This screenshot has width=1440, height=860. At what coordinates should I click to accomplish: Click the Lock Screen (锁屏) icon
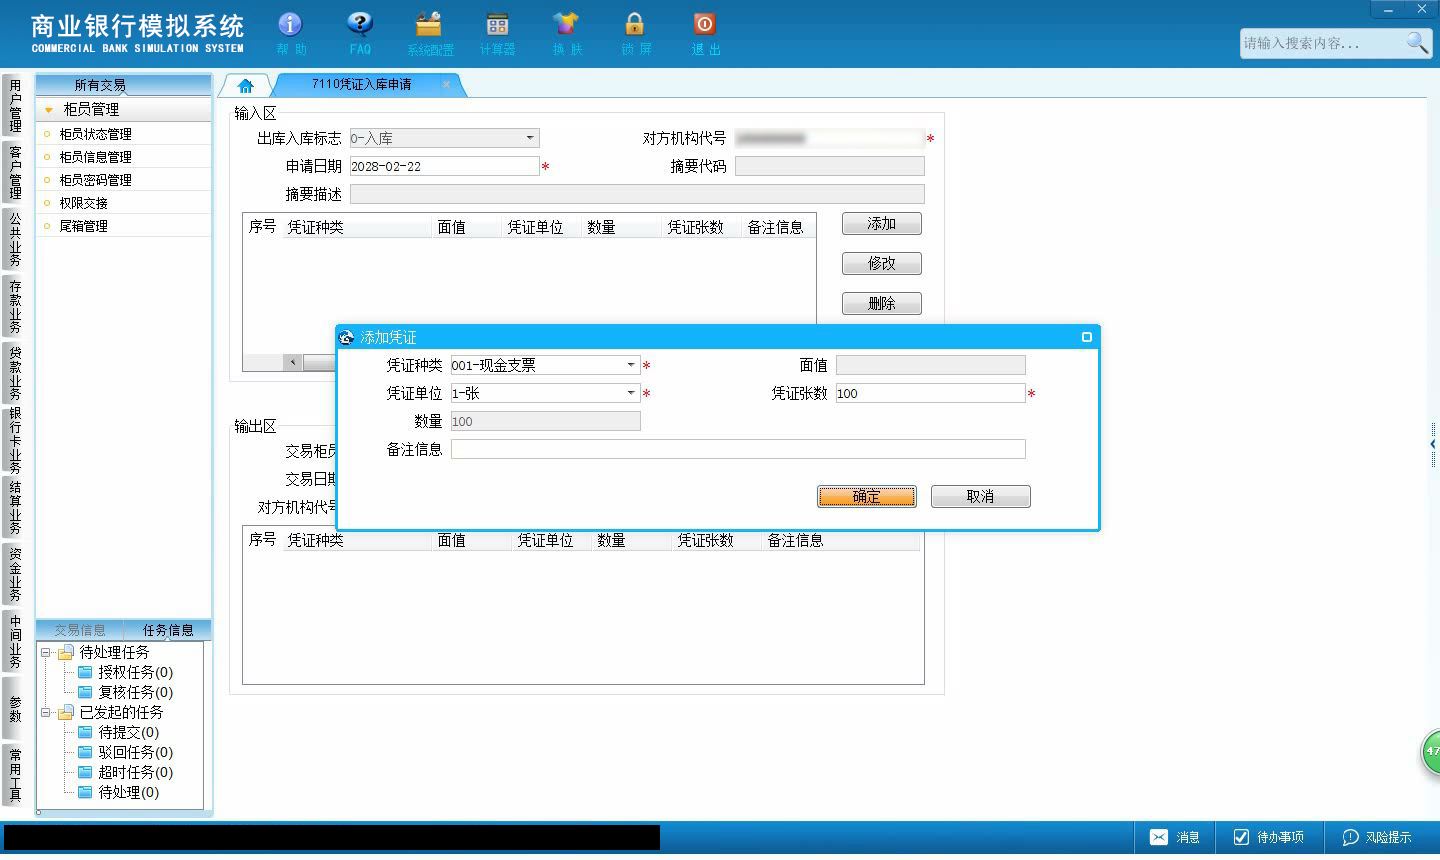click(635, 33)
